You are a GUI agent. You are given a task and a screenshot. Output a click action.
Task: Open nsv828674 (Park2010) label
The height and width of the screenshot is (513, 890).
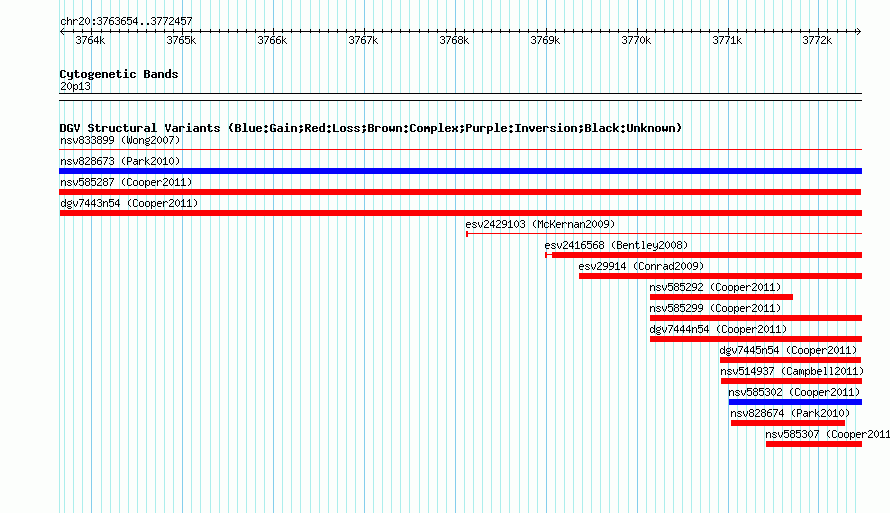click(x=790, y=413)
